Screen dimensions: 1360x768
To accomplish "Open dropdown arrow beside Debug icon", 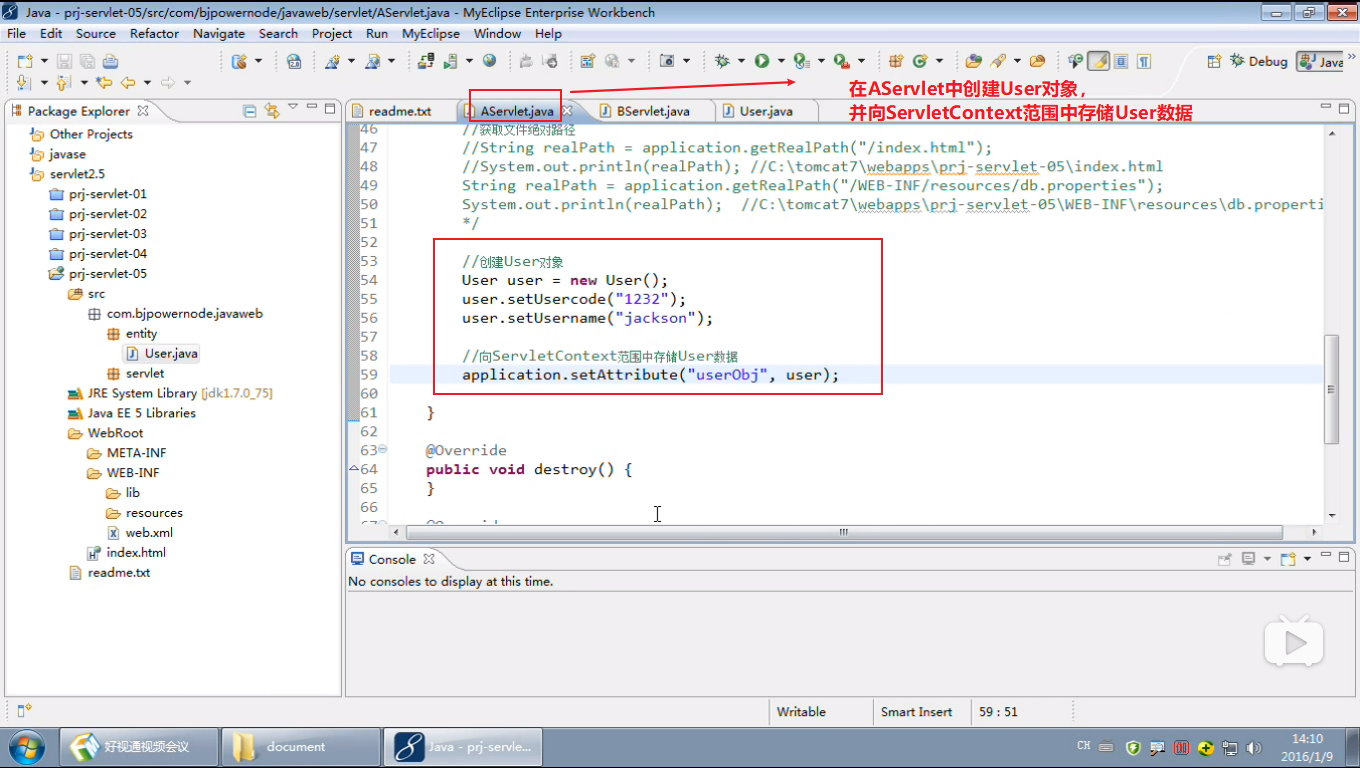I will click(x=741, y=61).
